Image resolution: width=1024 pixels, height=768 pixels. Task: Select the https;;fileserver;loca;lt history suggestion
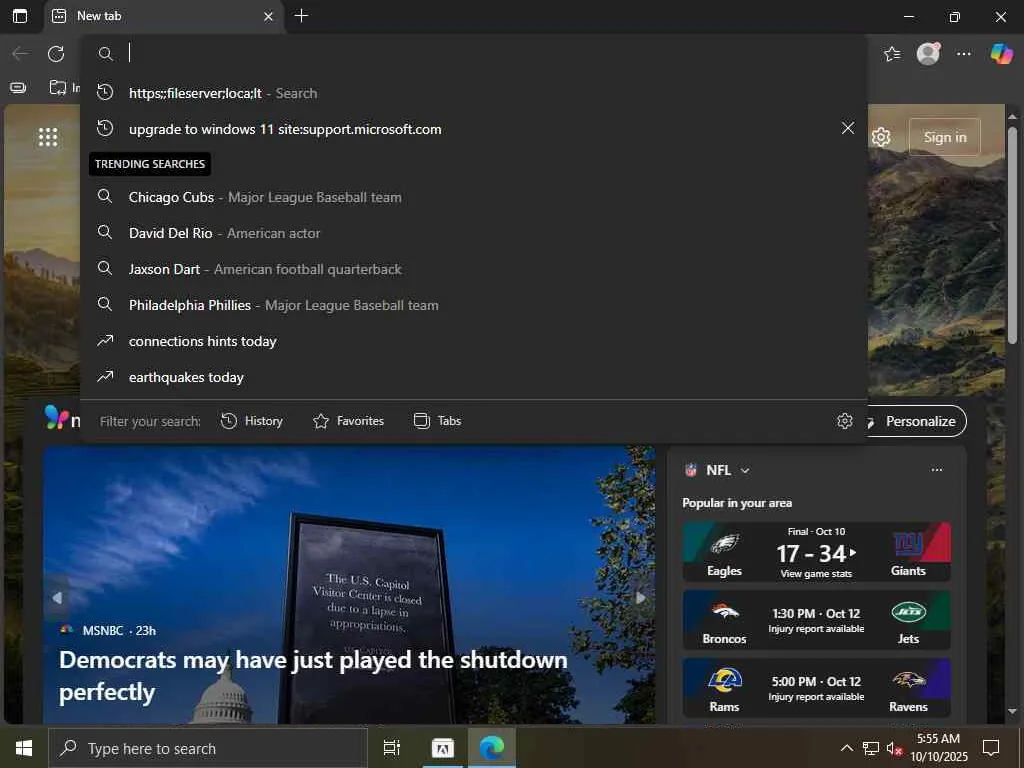(x=474, y=93)
